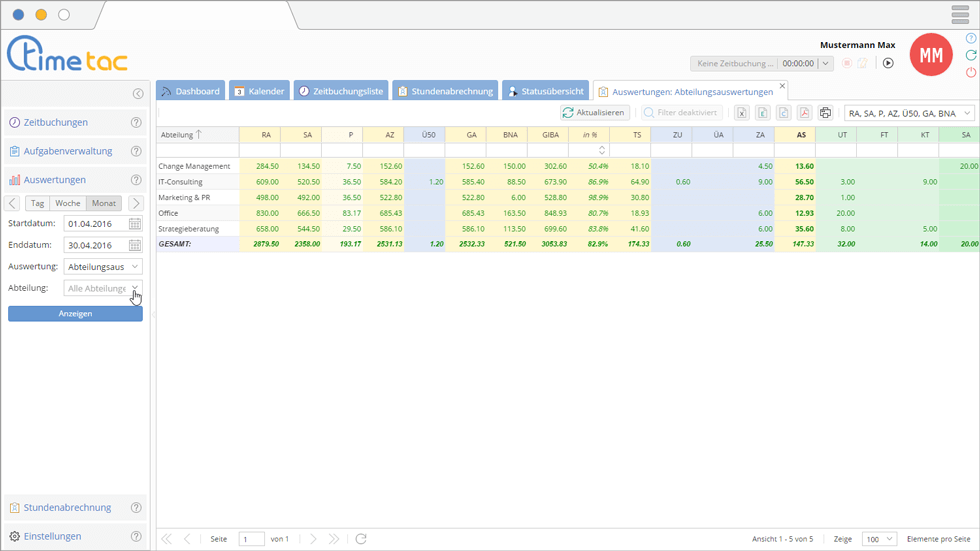Click the MM user avatar
This screenshot has height=551, width=980.
[x=930, y=56]
